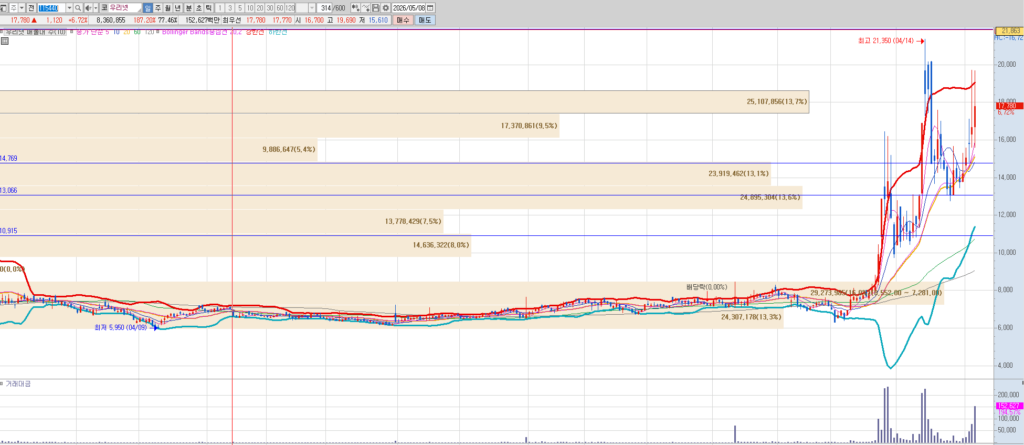Click the line style chart icon

pyautogui.click(x=366, y=8)
